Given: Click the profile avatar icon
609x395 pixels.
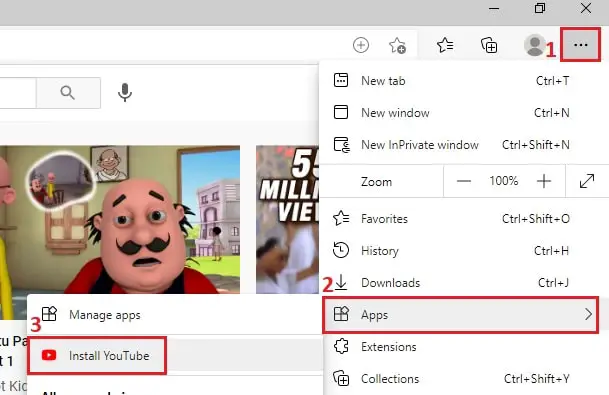Looking at the screenshot, I should (x=534, y=45).
